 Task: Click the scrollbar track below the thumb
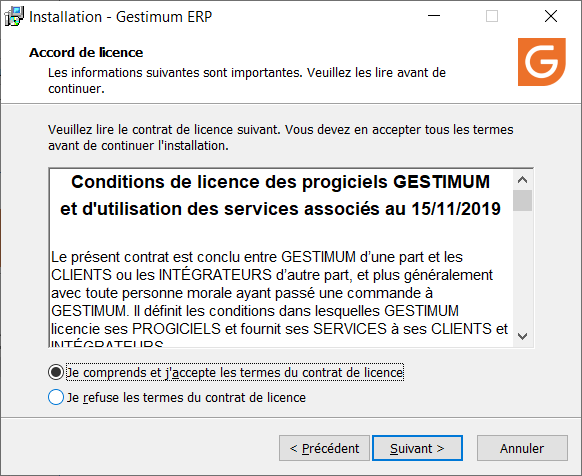523,269
